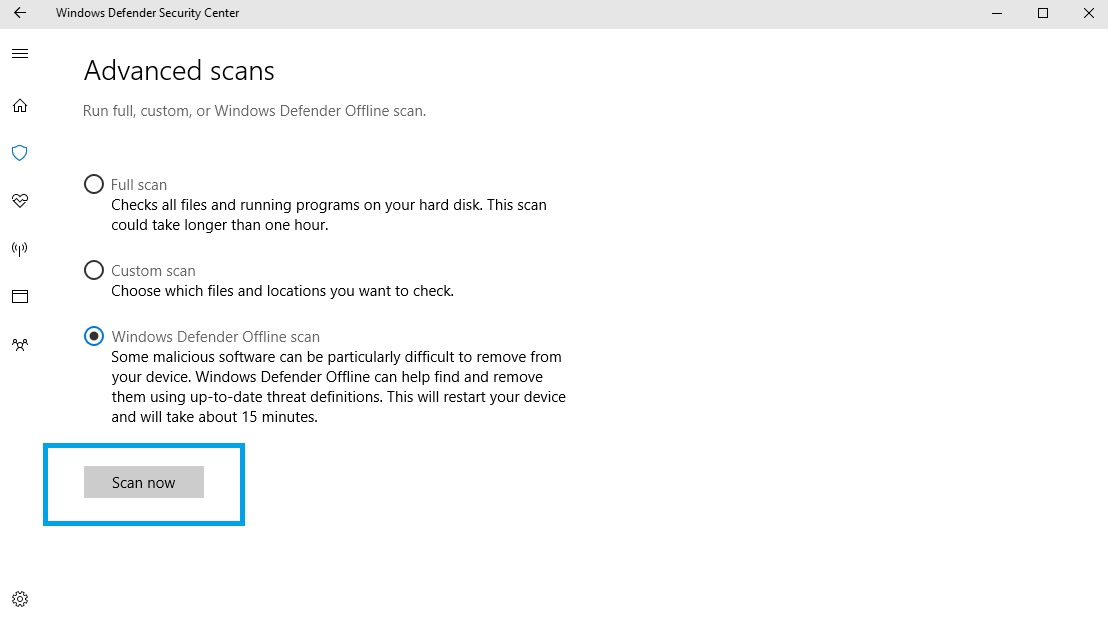The image size is (1108, 627).
Task: Click the Full scan description paragraph
Action: click(x=329, y=215)
